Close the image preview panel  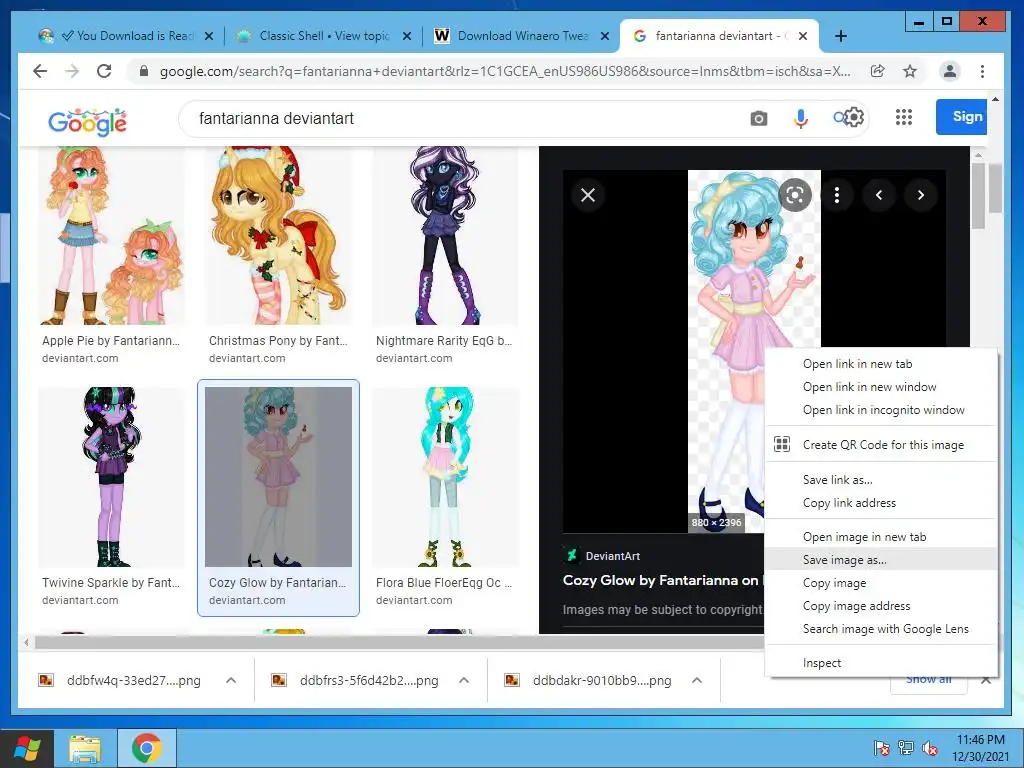(x=588, y=195)
